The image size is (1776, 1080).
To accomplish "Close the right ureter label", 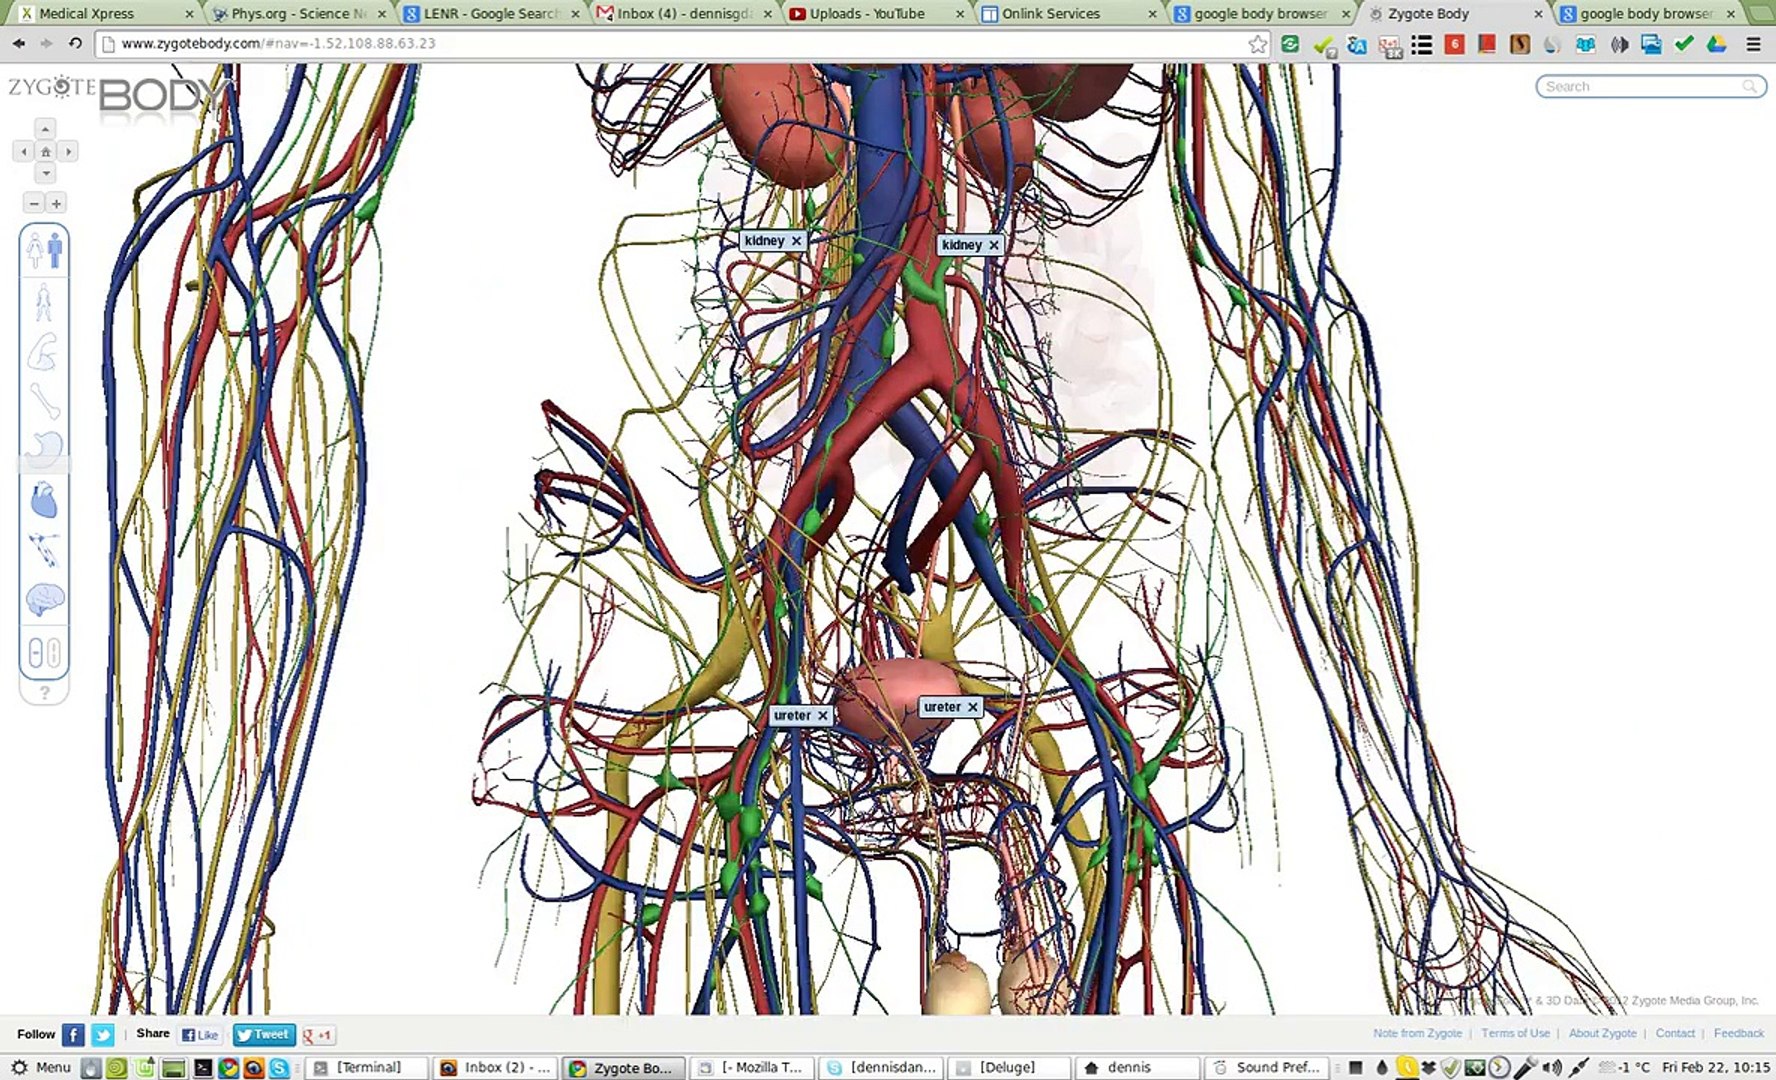I will [972, 707].
